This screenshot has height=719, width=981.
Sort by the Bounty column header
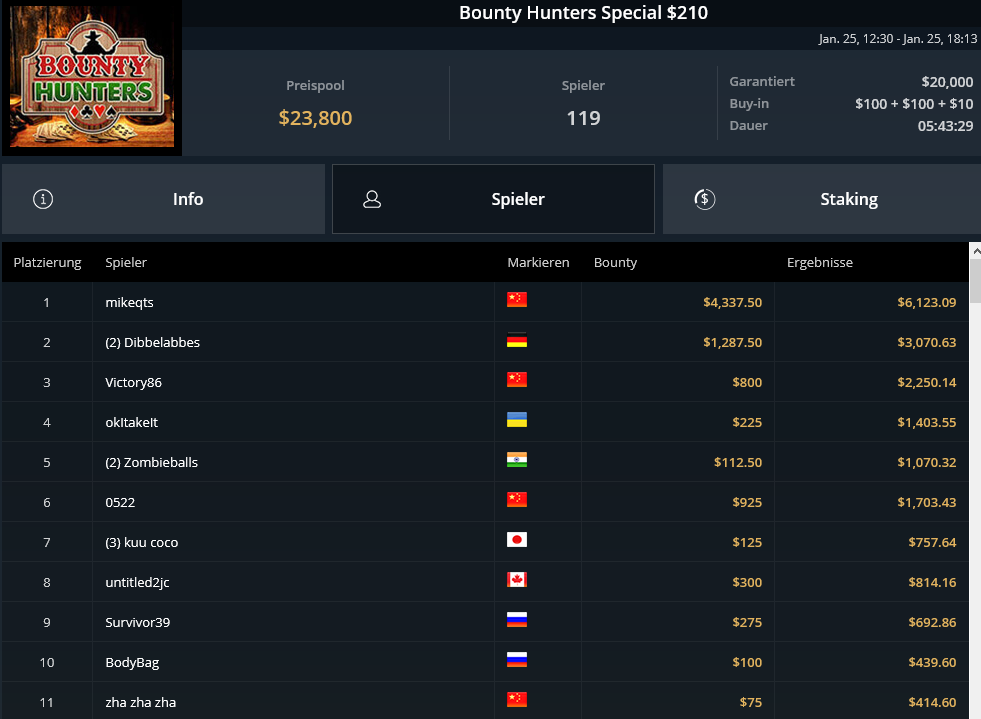point(615,263)
